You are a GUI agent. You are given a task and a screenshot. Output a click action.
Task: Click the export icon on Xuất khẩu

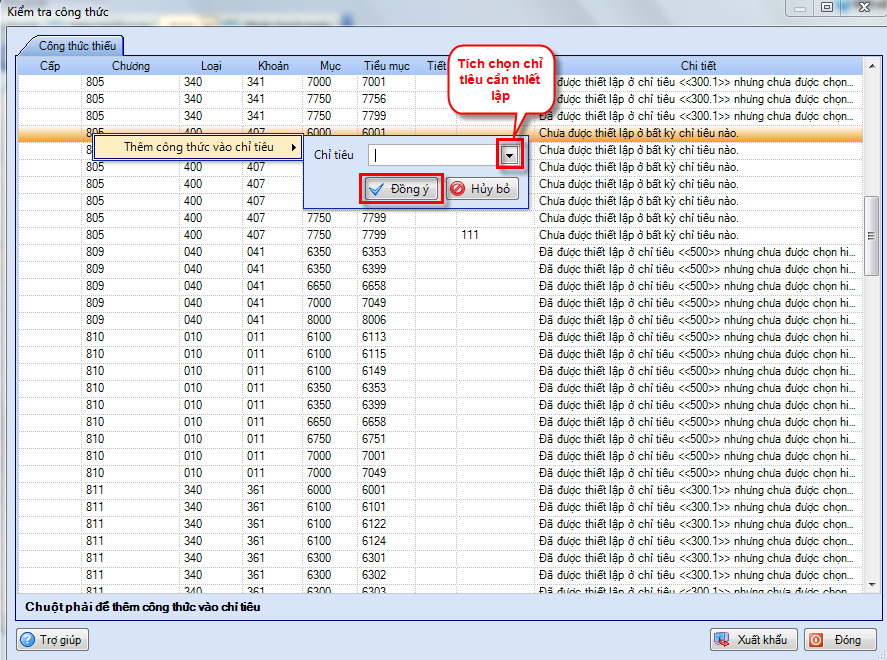tap(721, 640)
